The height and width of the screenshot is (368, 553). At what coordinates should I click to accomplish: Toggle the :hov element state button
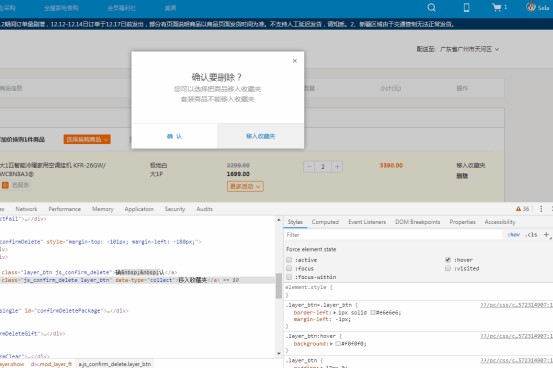[514, 235]
